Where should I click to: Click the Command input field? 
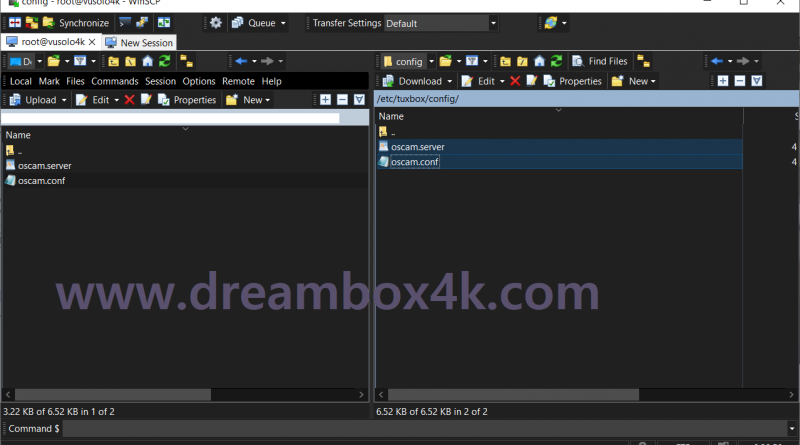[x=400, y=429]
